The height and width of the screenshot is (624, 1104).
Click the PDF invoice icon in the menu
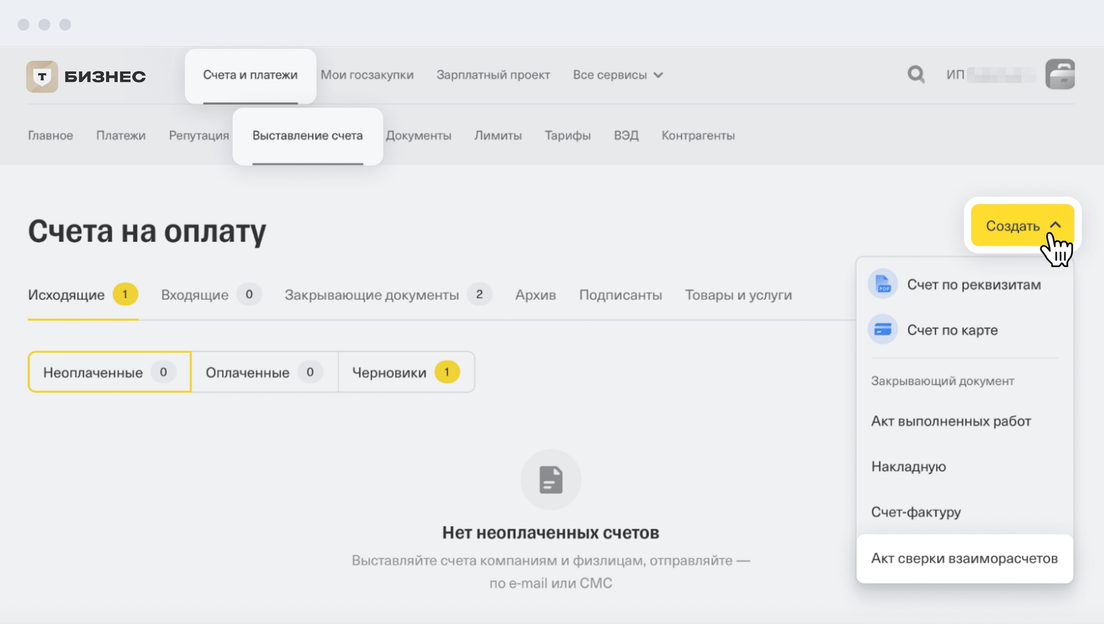(883, 284)
